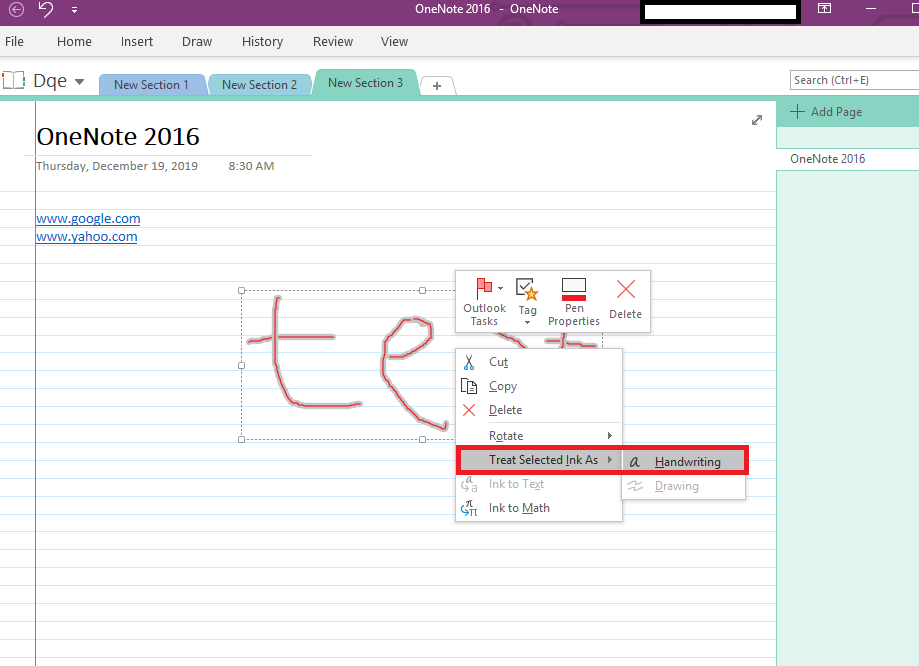Click the Search (Ctrl+E) input box
919x666 pixels.
(x=855, y=80)
